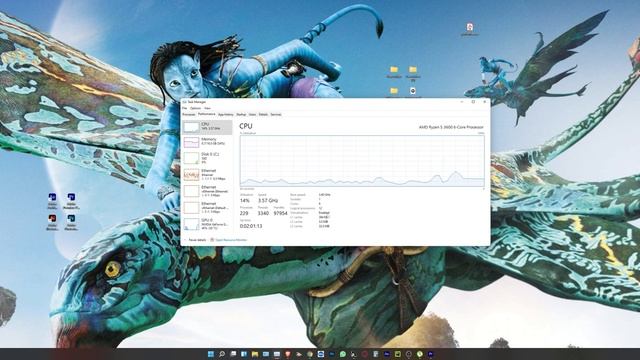Click the 0:02:01:13 up time value
Image resolution: width=640 pixels, height=360 pixels.
(x=251, y=226)
